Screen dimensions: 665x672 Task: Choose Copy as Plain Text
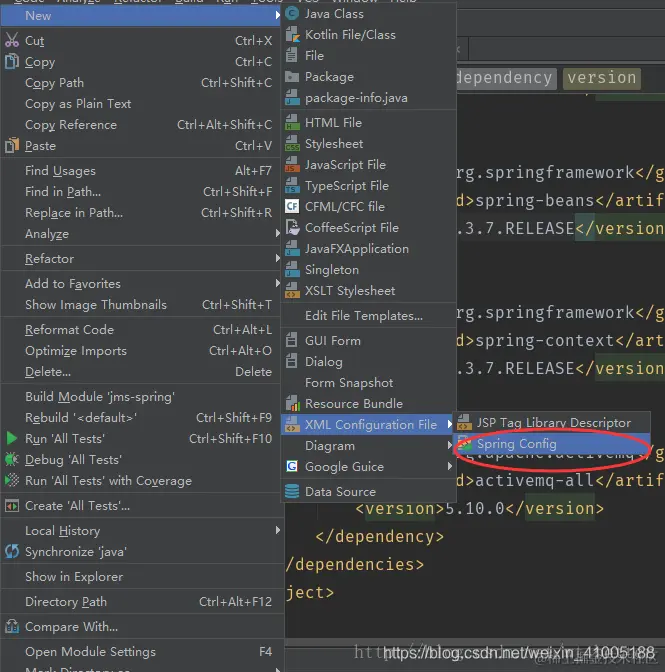(x=141, y=104)
